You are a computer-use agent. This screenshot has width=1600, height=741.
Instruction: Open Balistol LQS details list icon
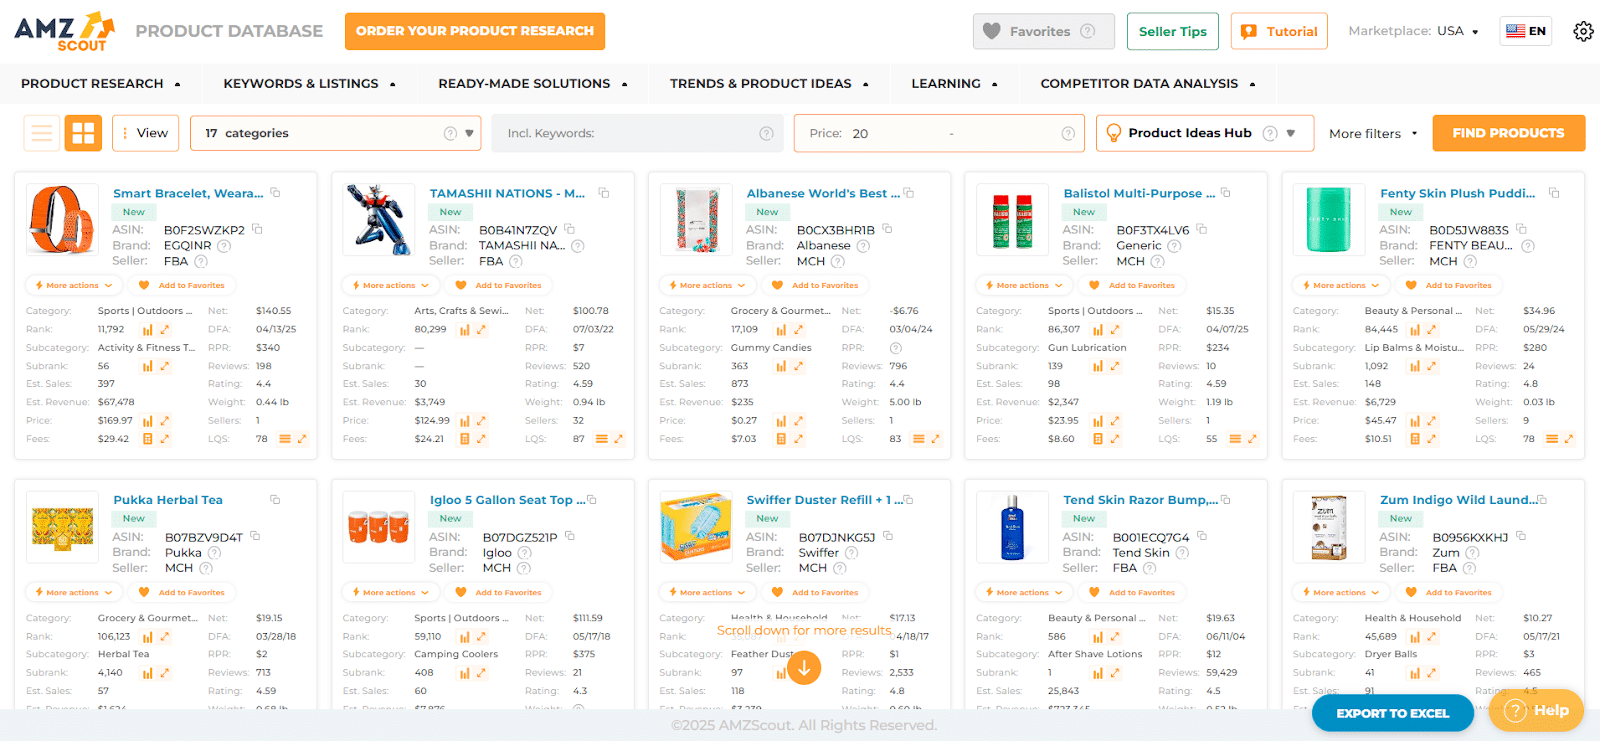coord(1235,439)
